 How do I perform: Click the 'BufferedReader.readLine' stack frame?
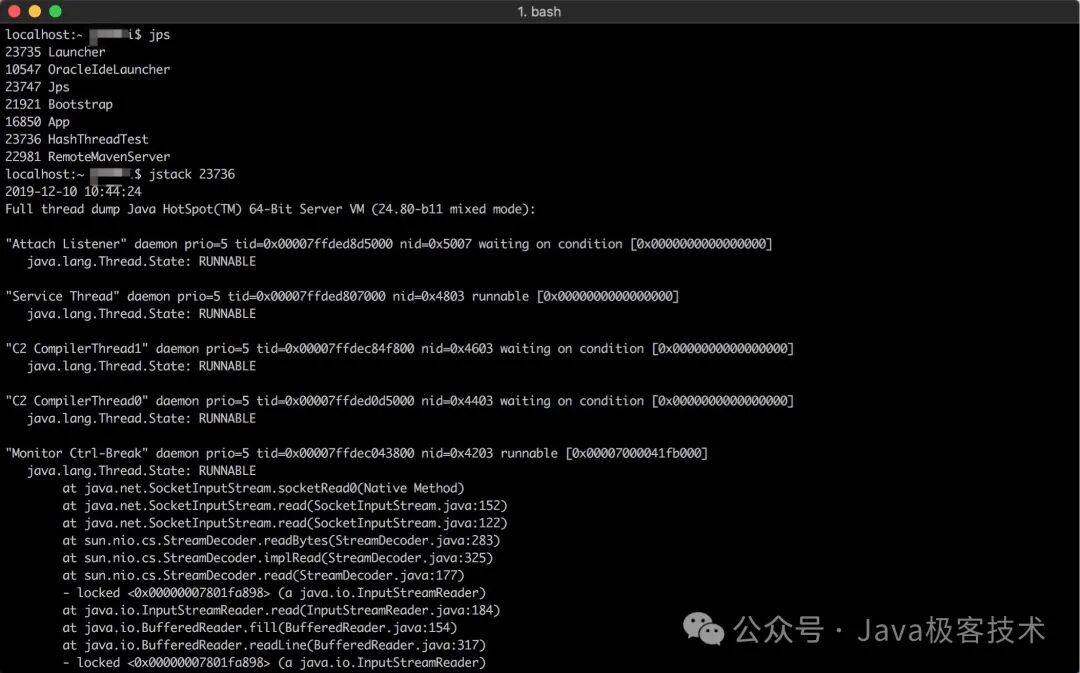274,645
